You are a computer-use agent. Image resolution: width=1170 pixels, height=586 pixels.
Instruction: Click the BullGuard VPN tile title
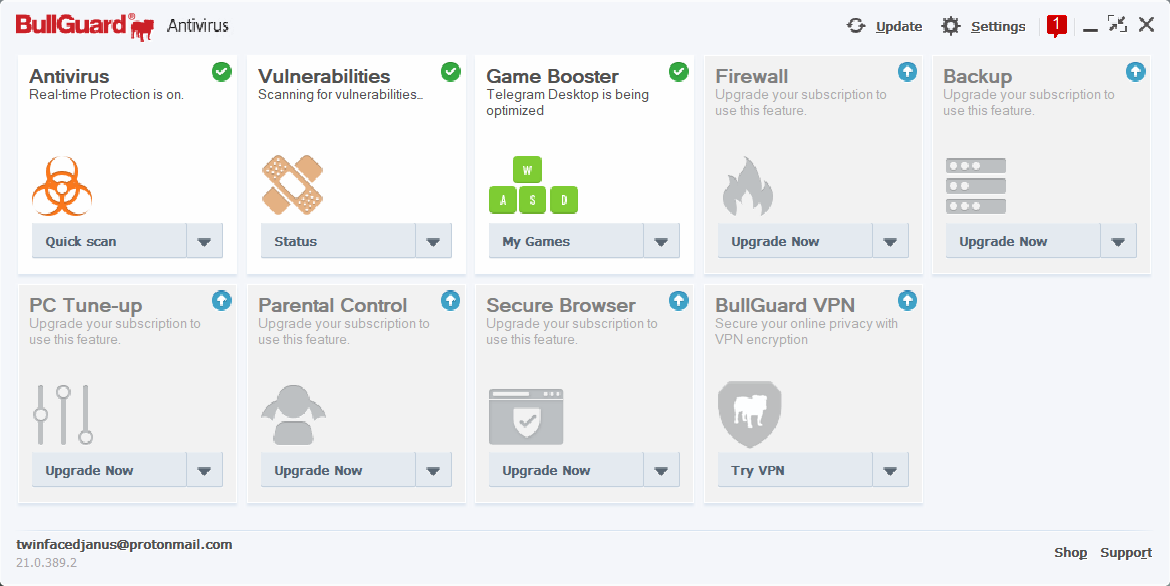coord(785,305)
